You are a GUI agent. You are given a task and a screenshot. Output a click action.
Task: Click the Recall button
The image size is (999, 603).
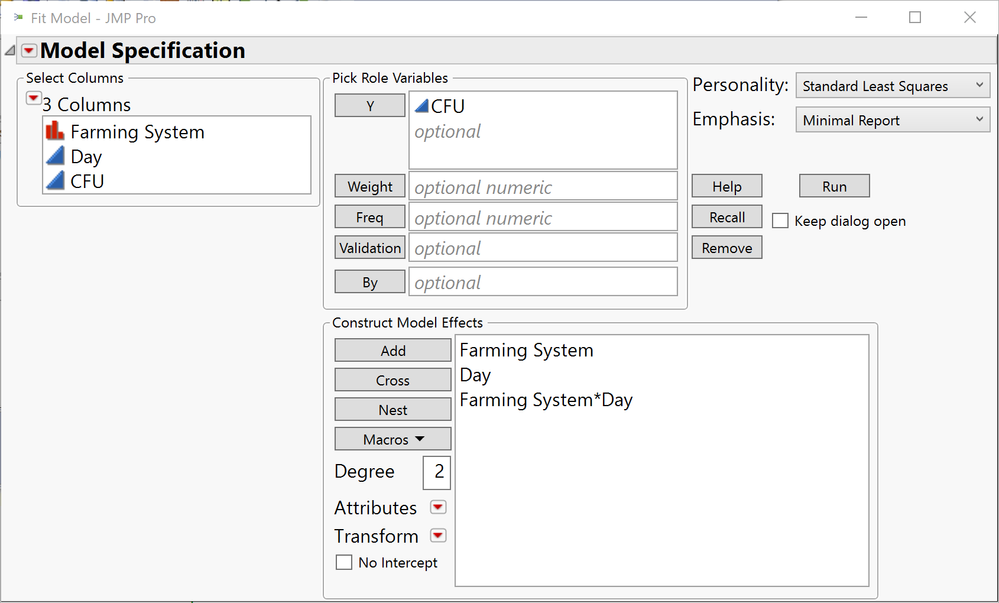727,217
